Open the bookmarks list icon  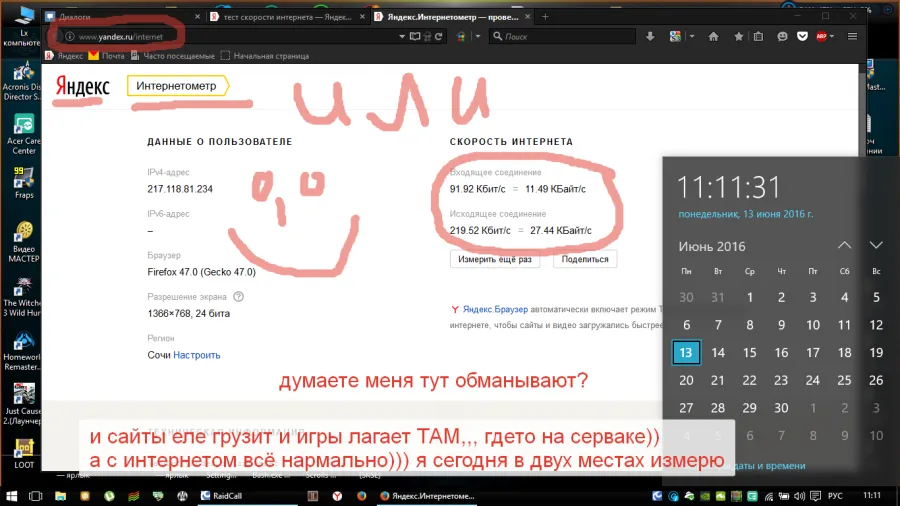coord(759,37)
